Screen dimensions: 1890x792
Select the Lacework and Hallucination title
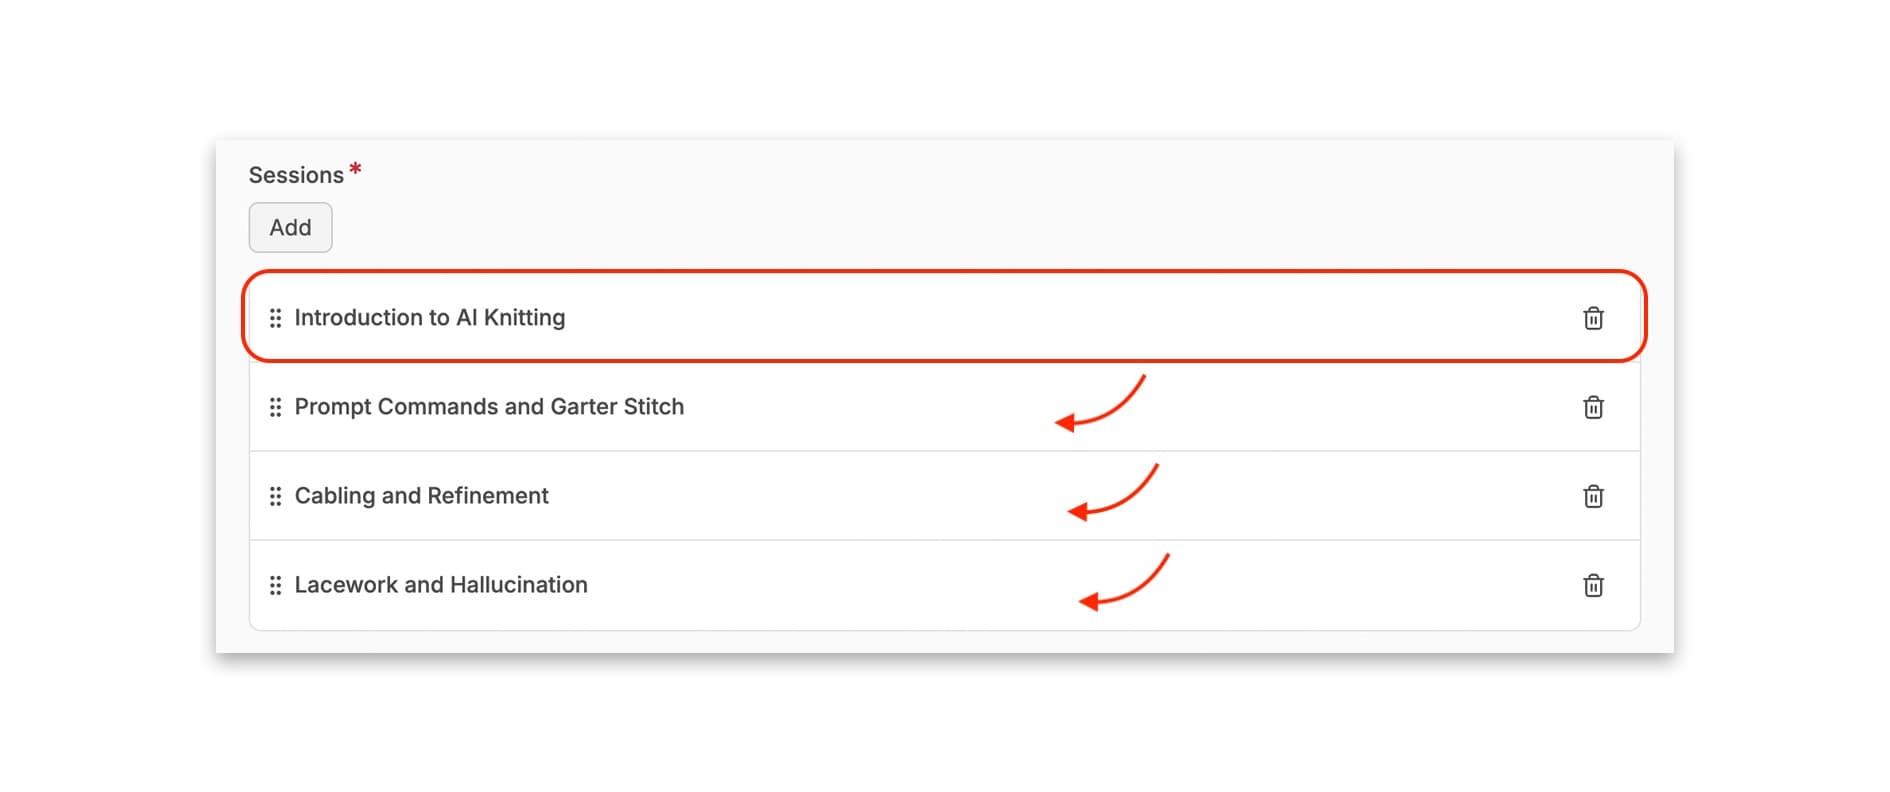pos(441,585)
